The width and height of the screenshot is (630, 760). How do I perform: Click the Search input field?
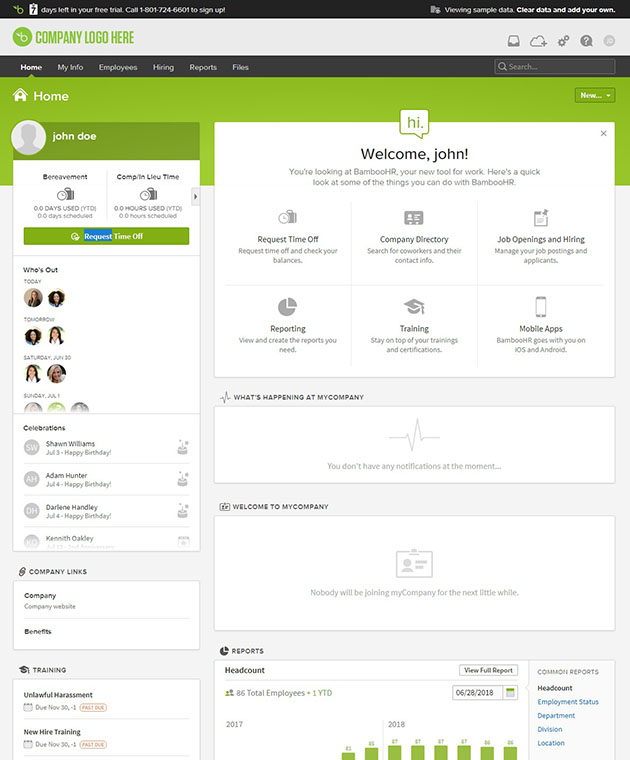click(555, 67)
